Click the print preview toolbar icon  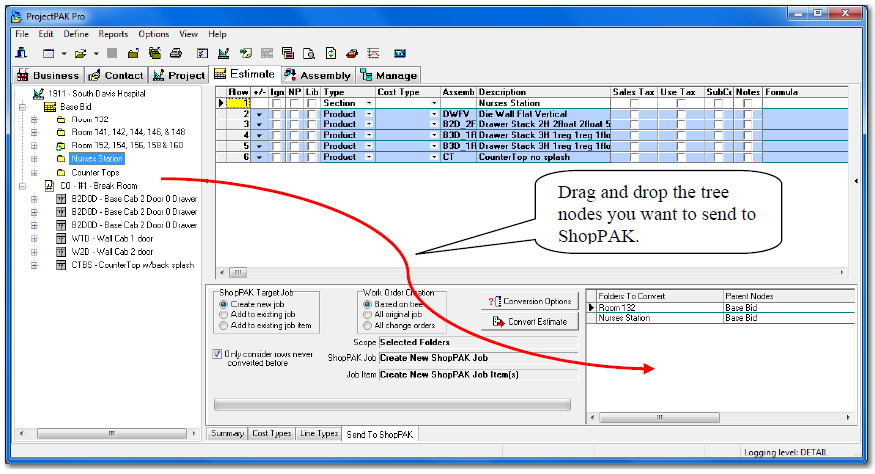pos(307,53)
